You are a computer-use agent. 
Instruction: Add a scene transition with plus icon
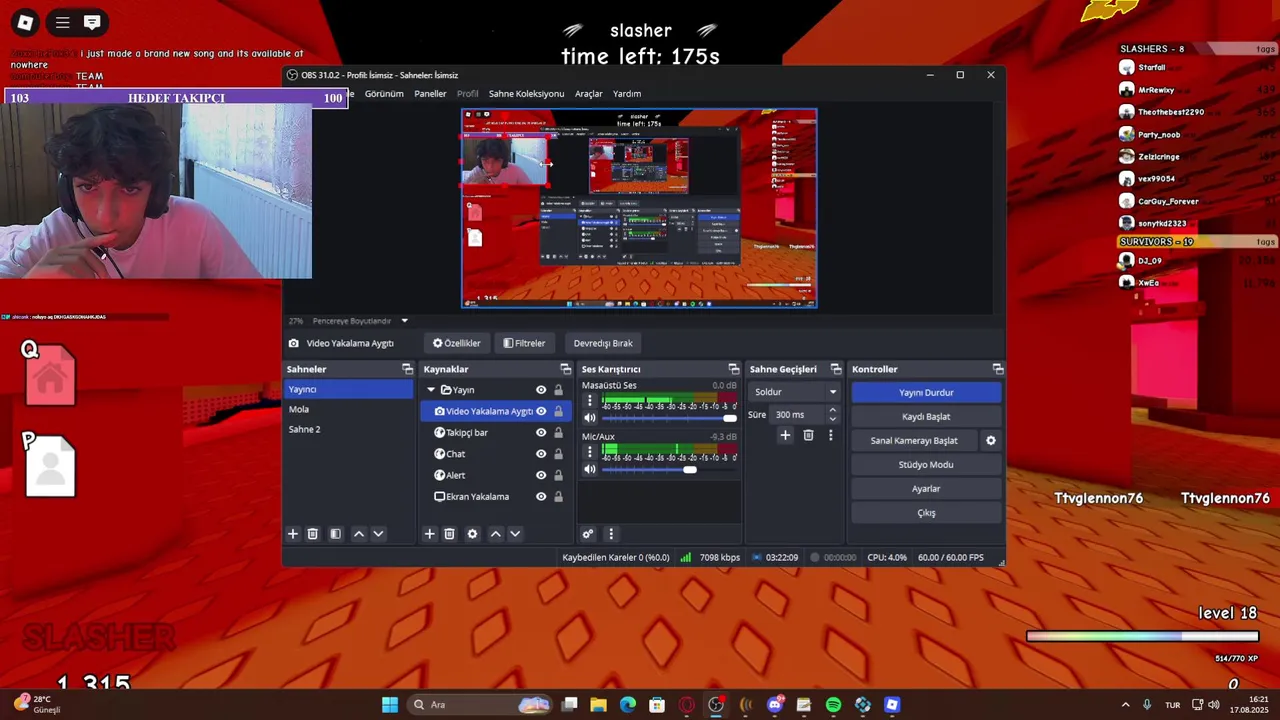coord(785,435)
